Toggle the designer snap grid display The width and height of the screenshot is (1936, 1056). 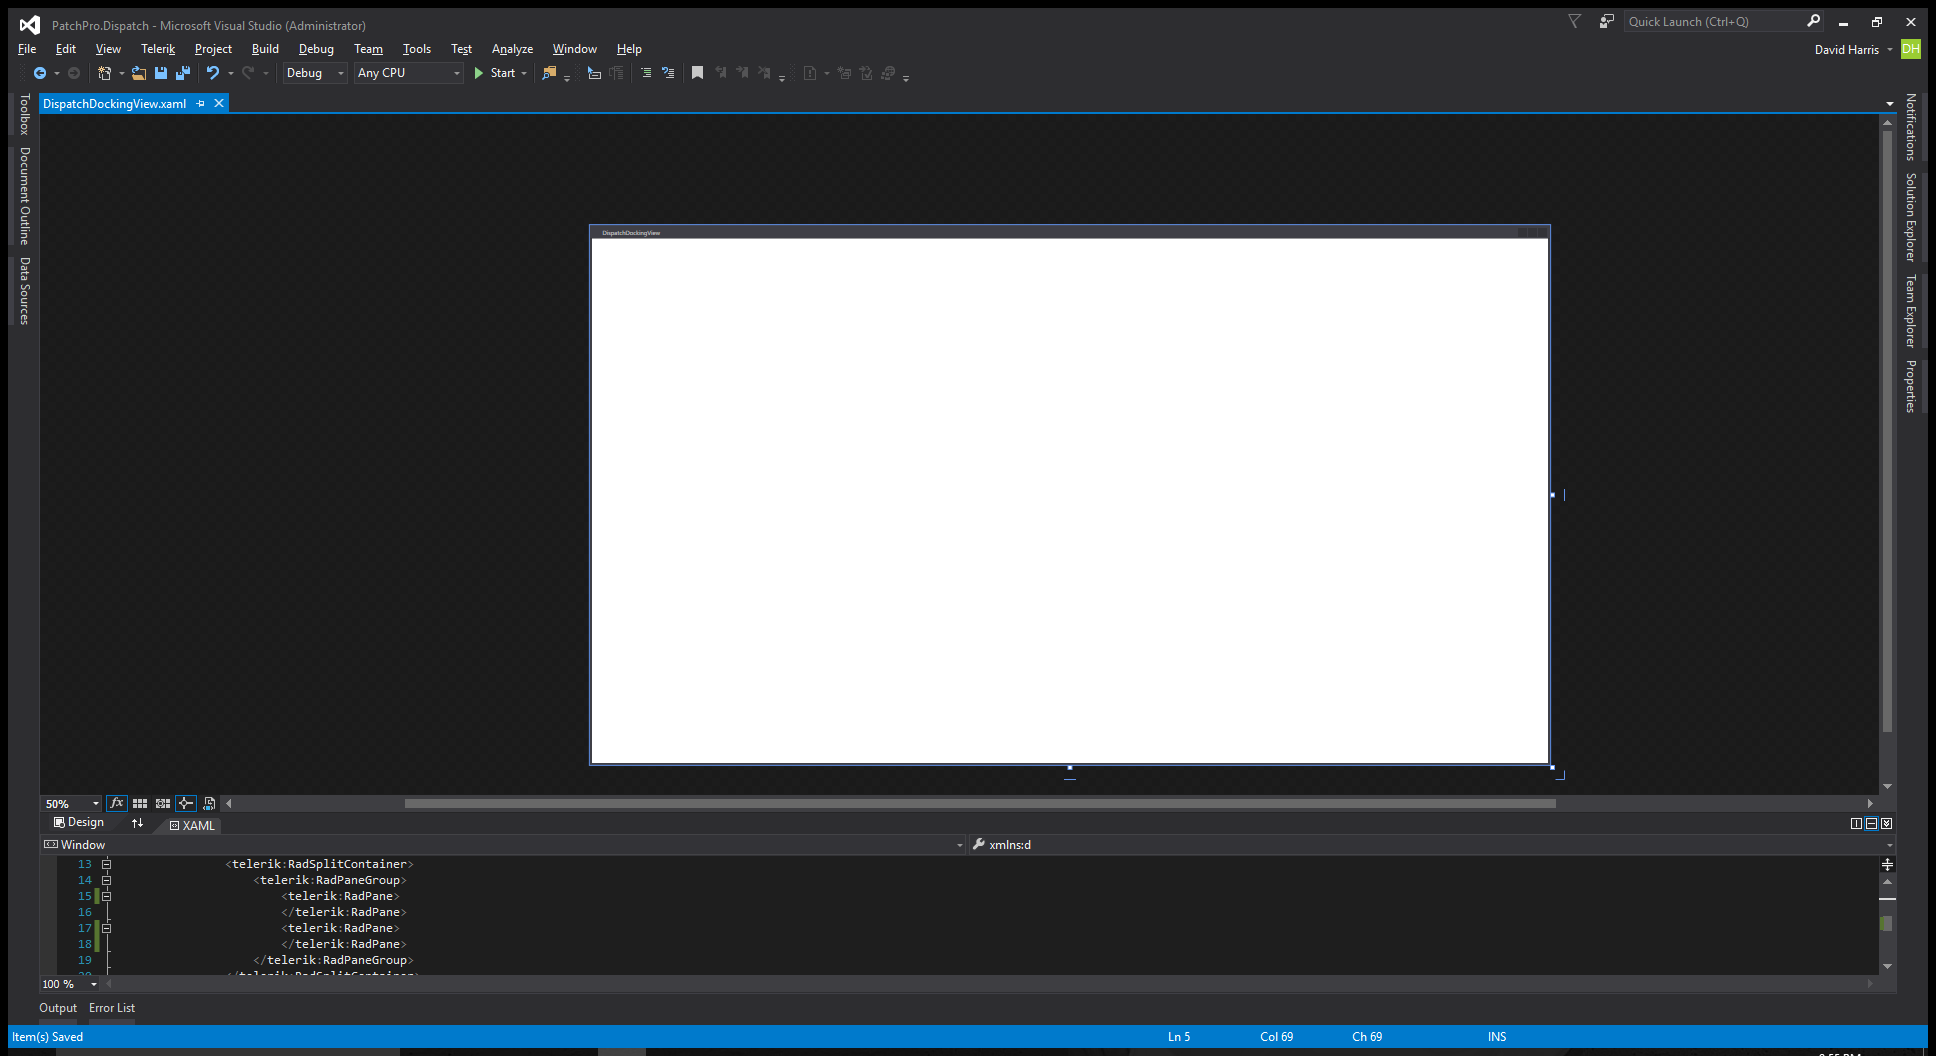click(x=140, y=803)
